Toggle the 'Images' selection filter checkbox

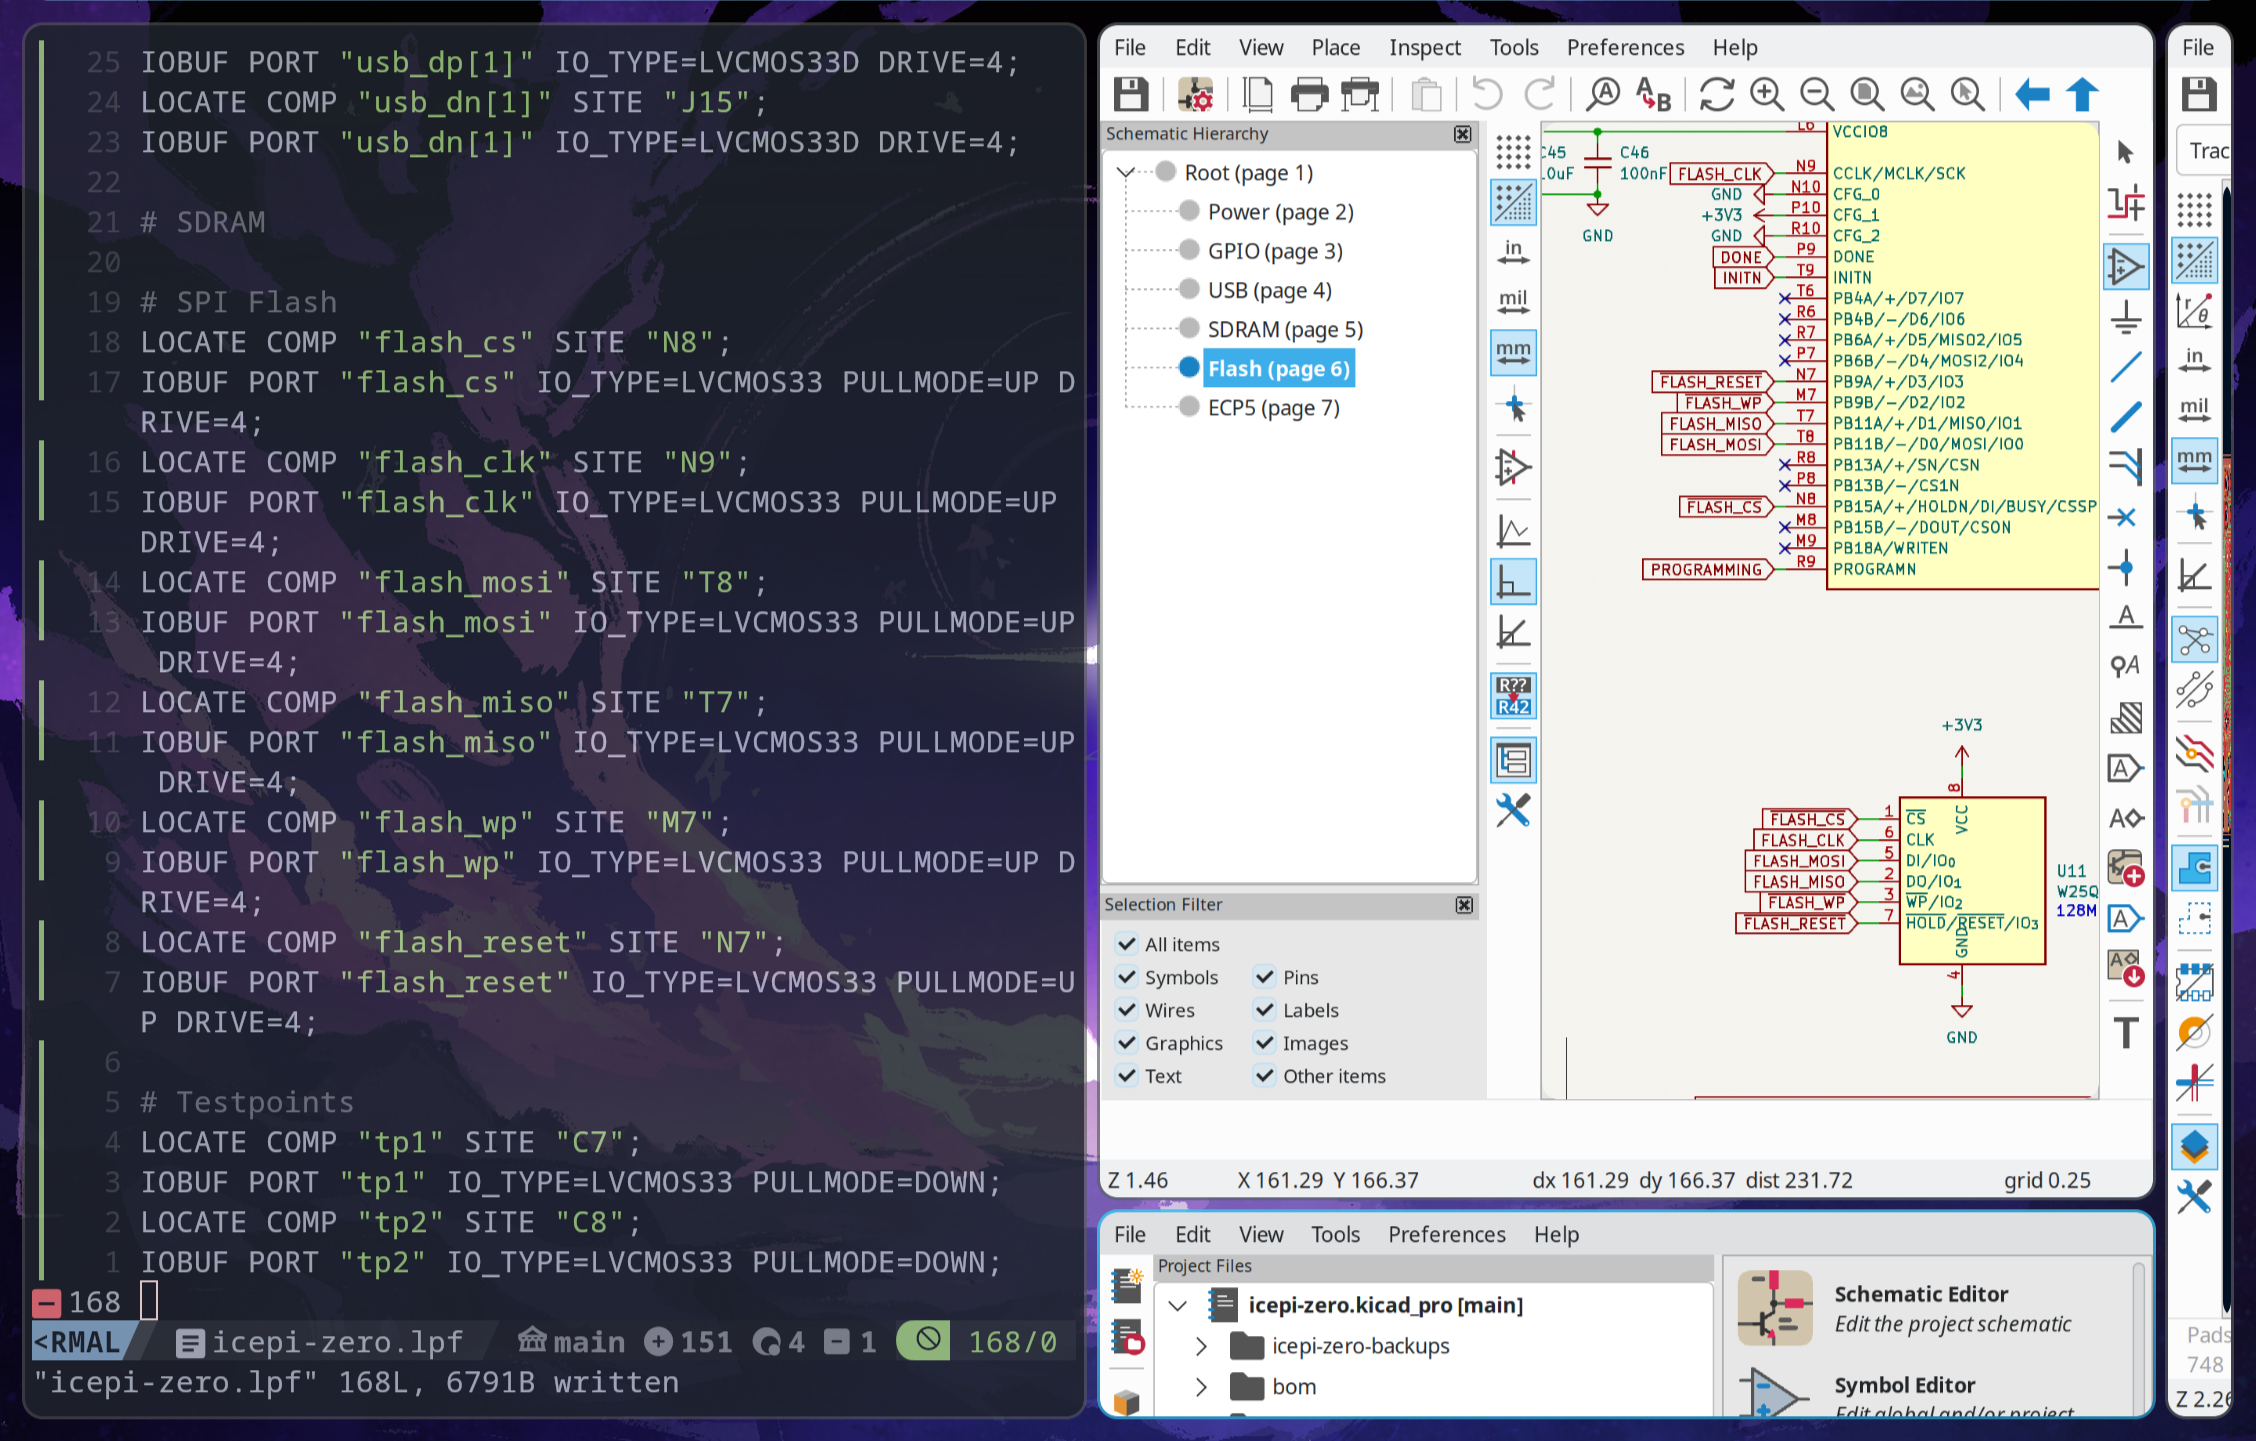pyautogui.click(x=1265, y=1042)
